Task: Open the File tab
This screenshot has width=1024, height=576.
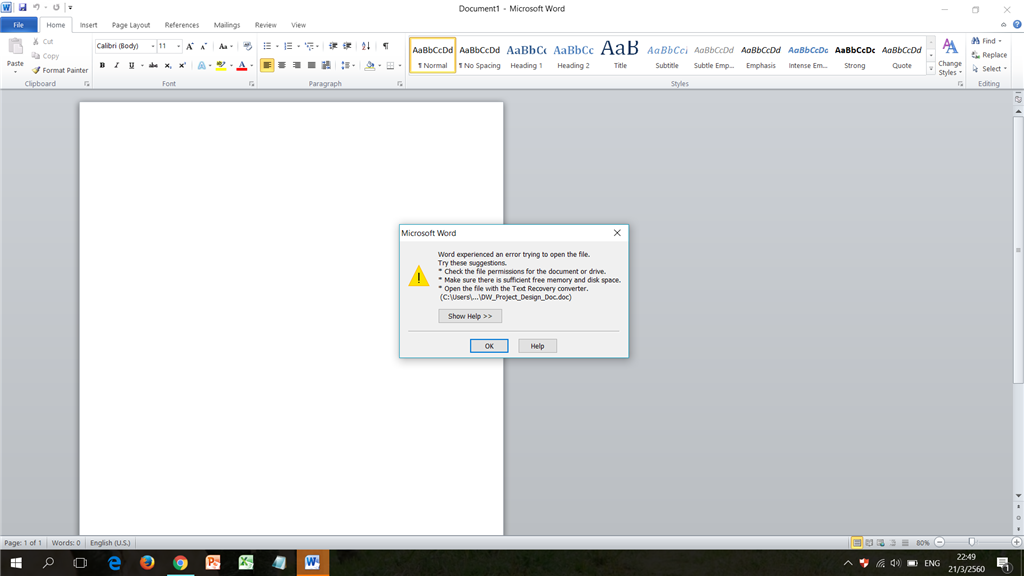Action: (18, 25)
